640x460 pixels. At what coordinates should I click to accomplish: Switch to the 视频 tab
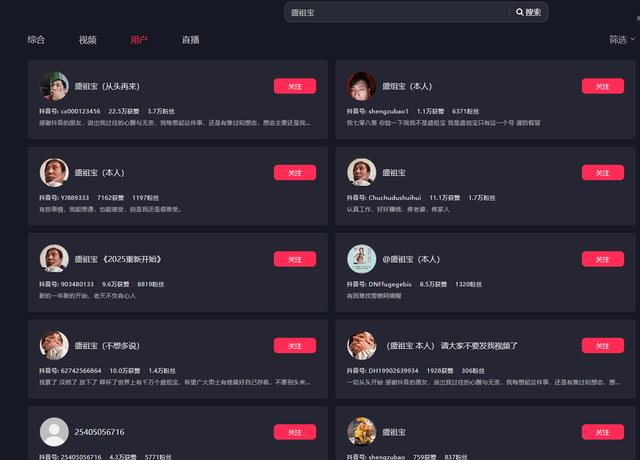pos(87,40)
